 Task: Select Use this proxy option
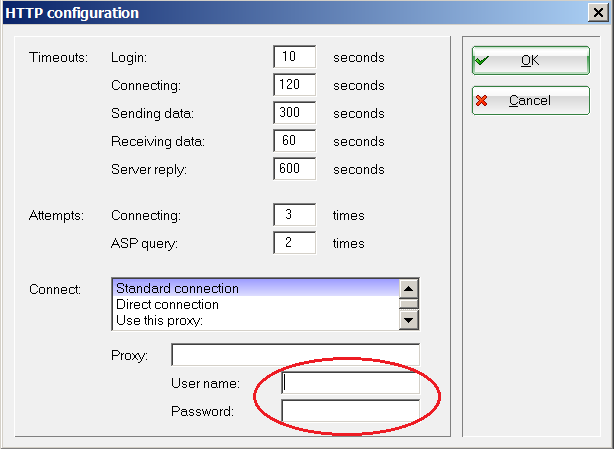tap(256, 319)
